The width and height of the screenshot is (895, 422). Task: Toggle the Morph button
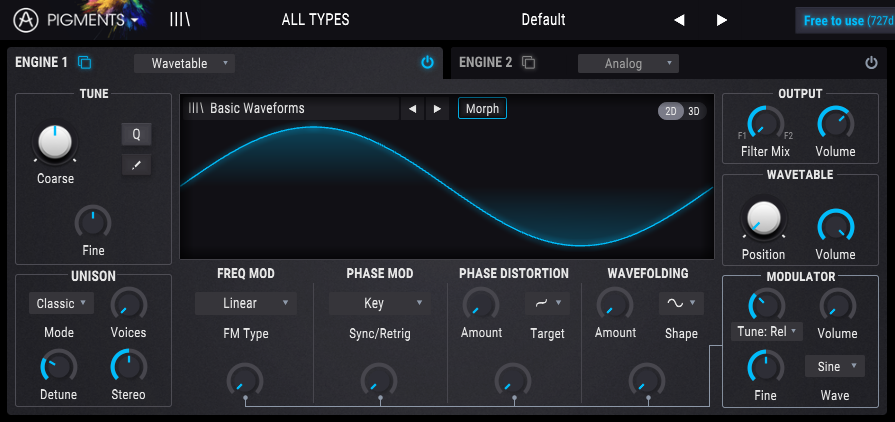(x=482, y=108)
